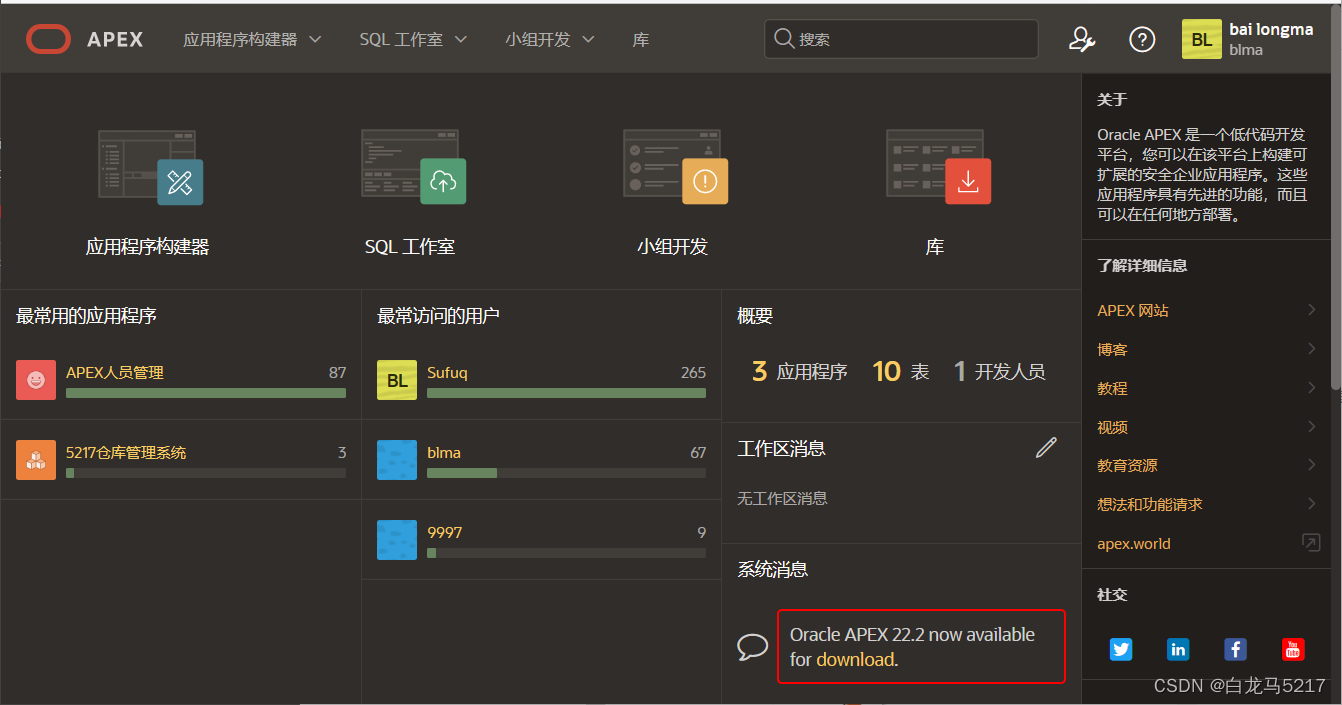Click the 5217仓库管理系统 orange app icon
This screenshot has width=1342, height=705.
36,460
